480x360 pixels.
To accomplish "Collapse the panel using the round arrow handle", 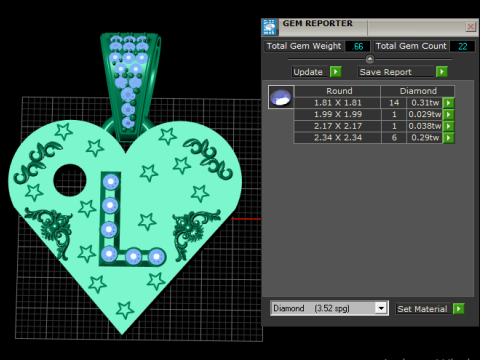I will [x=370, y=59].
